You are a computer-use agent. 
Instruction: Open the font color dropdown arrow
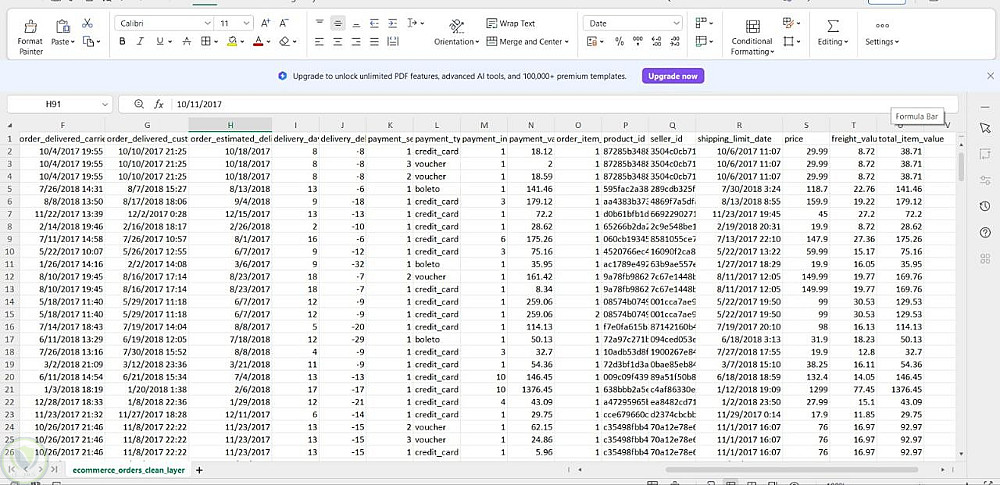click(x=268, y=42)
